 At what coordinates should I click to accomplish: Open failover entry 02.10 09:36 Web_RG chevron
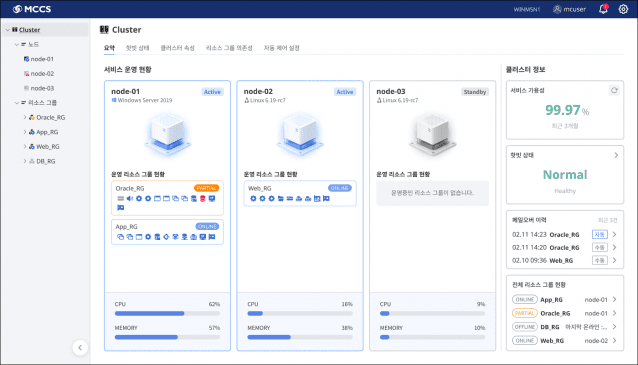pyautogui.click(x=614, y=260)
